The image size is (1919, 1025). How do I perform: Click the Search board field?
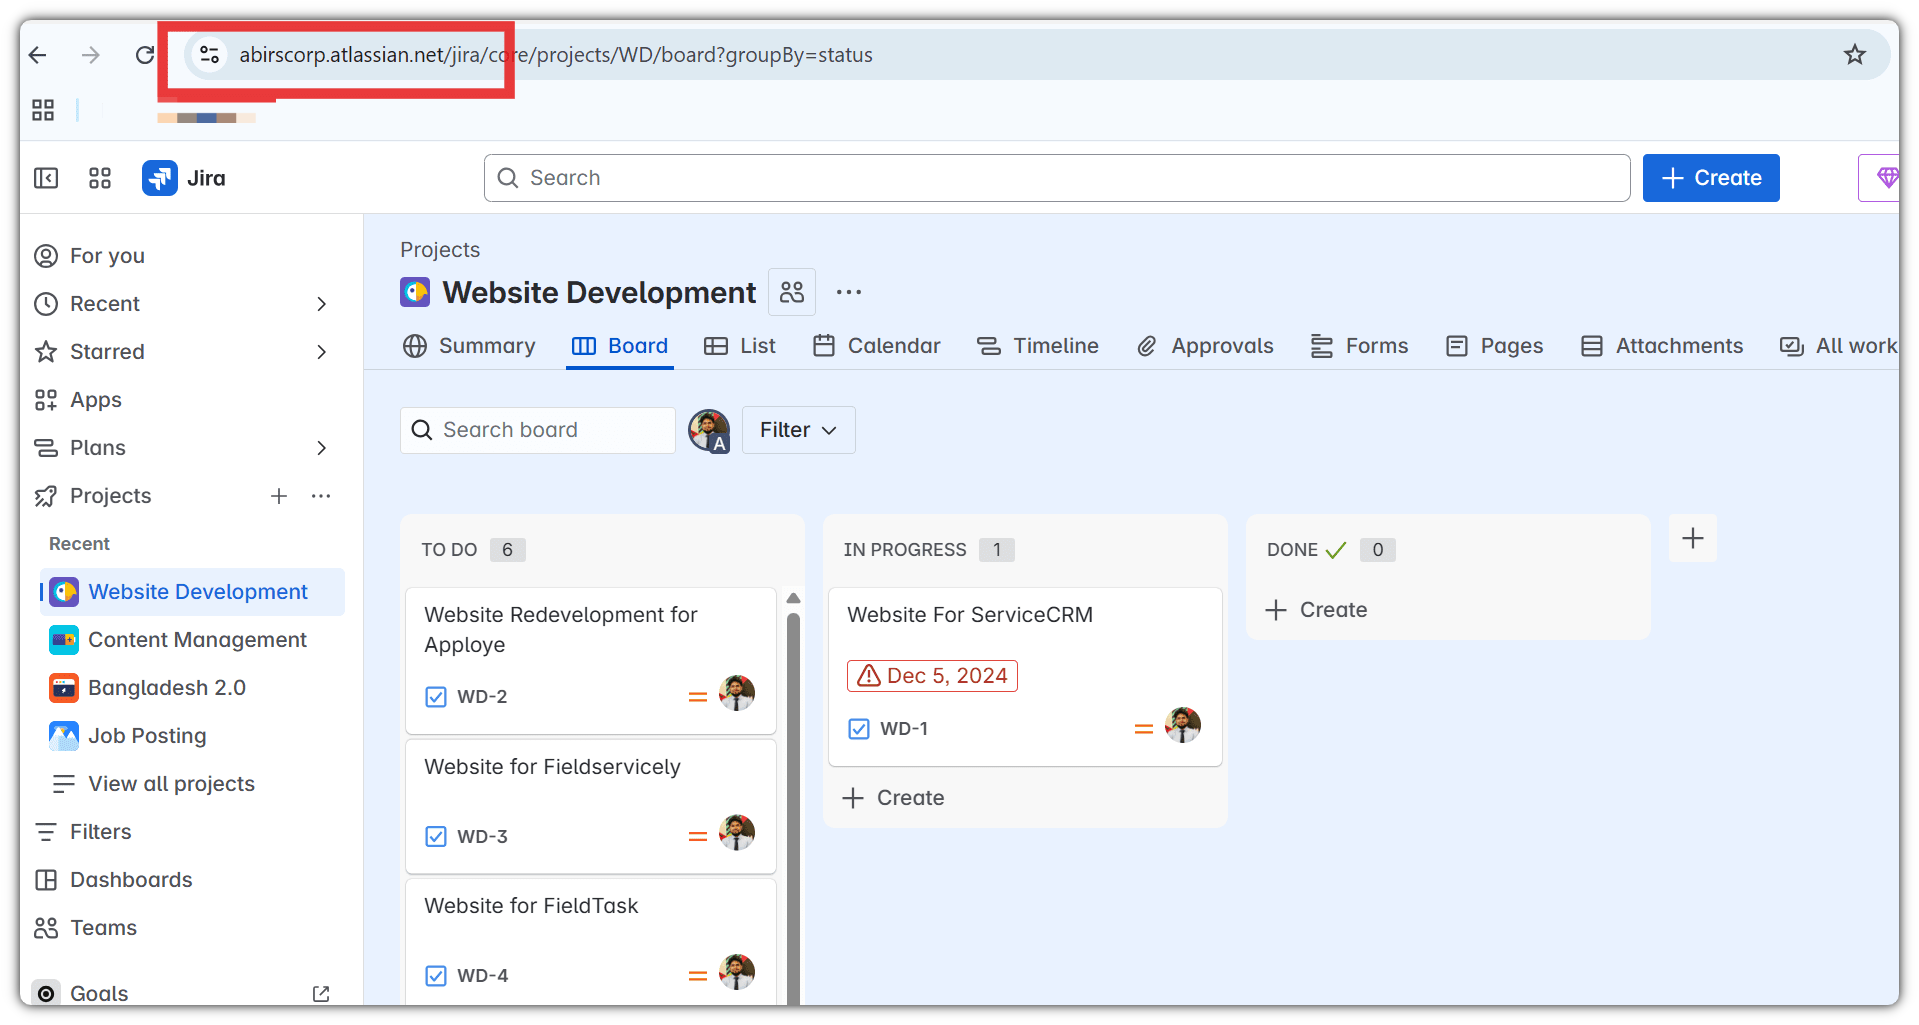(x=538, y=430)
